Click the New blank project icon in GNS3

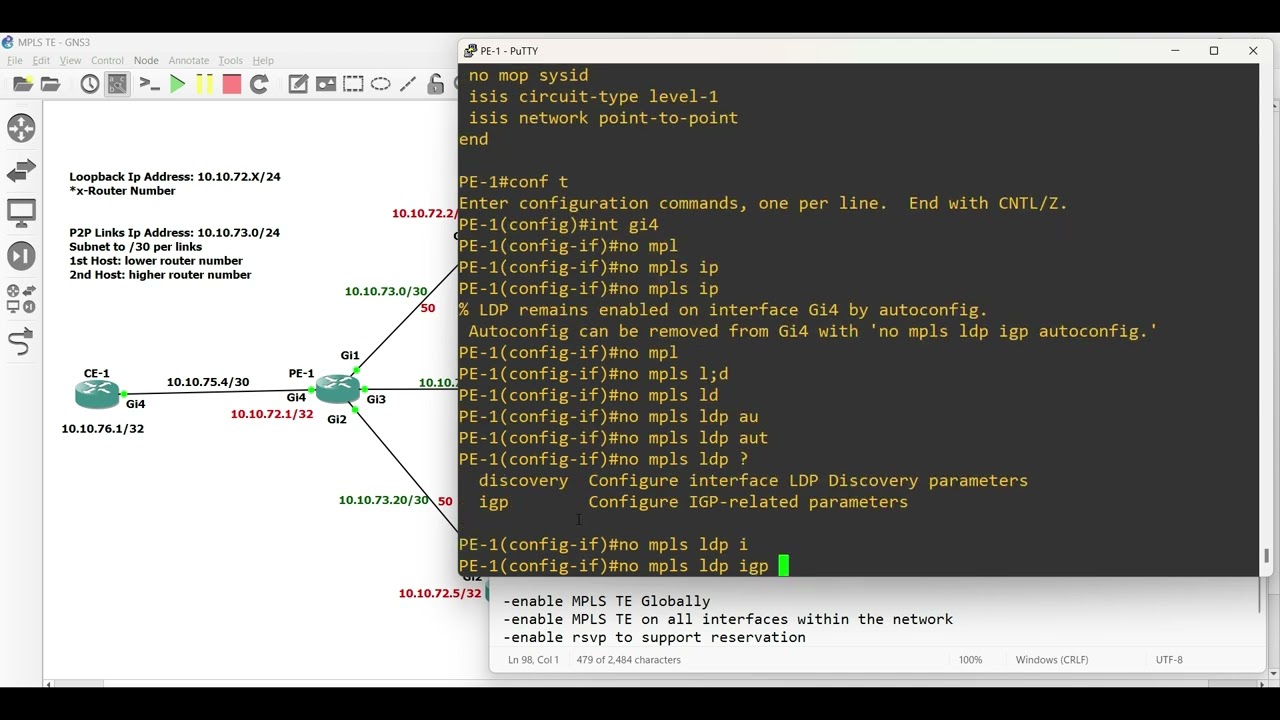tap(22, 85)
